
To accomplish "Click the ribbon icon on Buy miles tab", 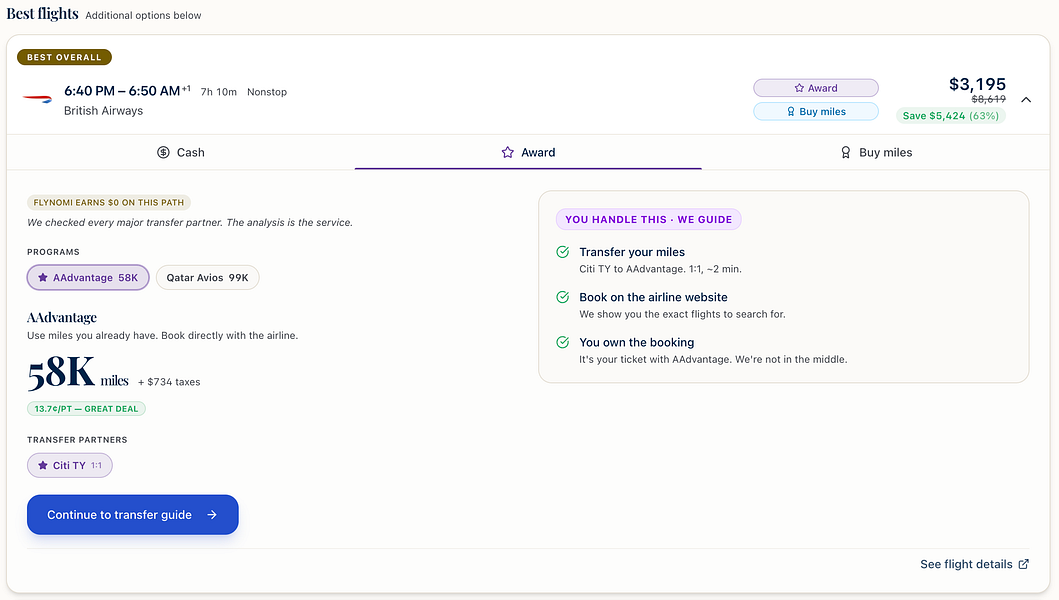I will tap(846, 153).
